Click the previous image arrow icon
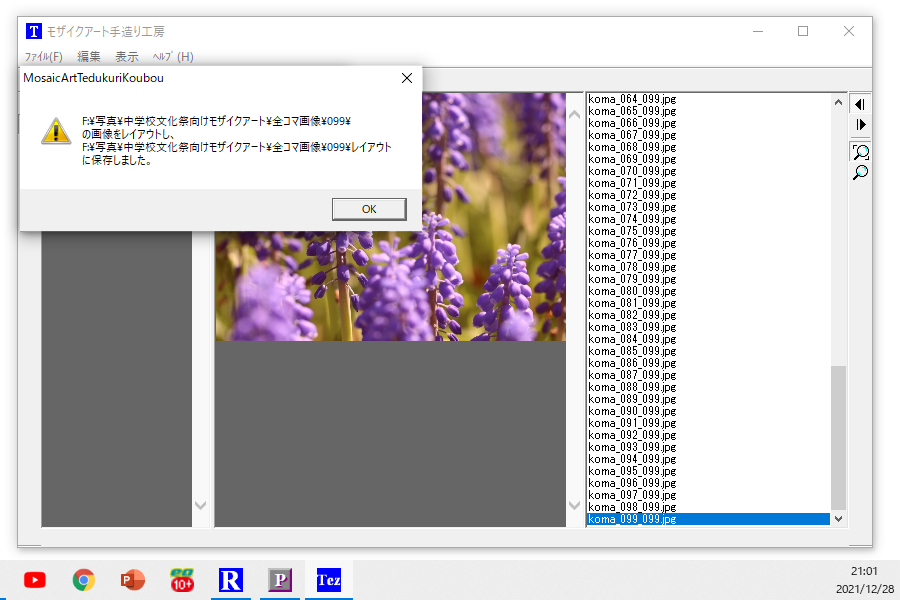Screen dimensions: 900x600 pos(860,104)
